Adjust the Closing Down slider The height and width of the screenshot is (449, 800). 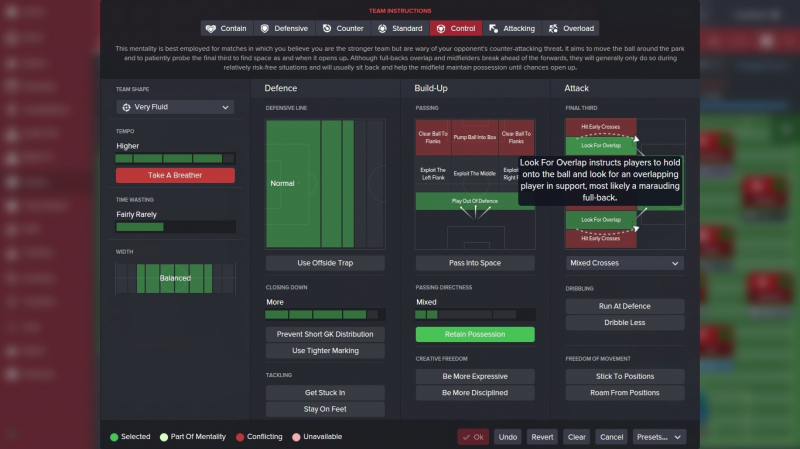(x=325, y=315)
